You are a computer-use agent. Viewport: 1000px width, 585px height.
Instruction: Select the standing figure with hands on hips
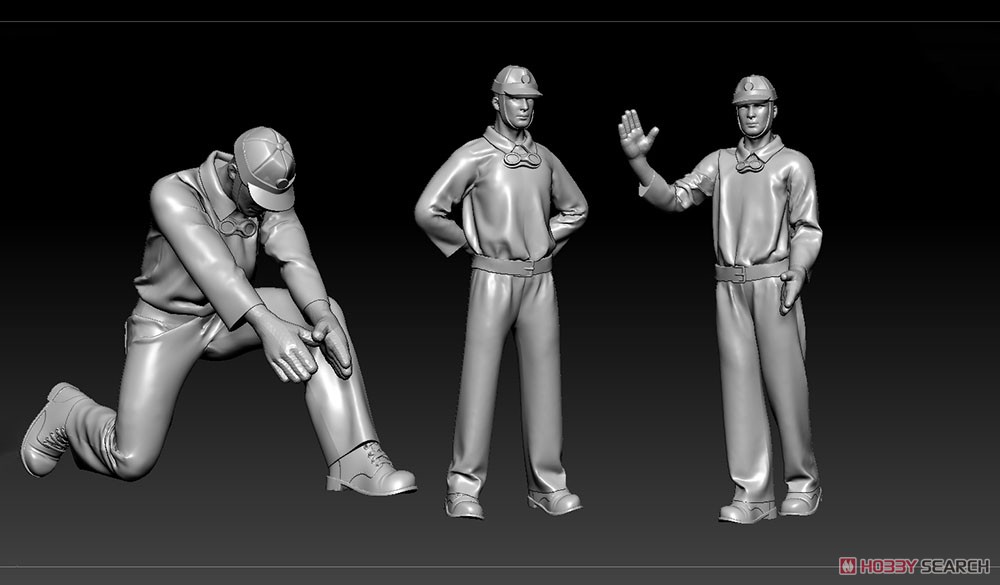pos(502,292)
